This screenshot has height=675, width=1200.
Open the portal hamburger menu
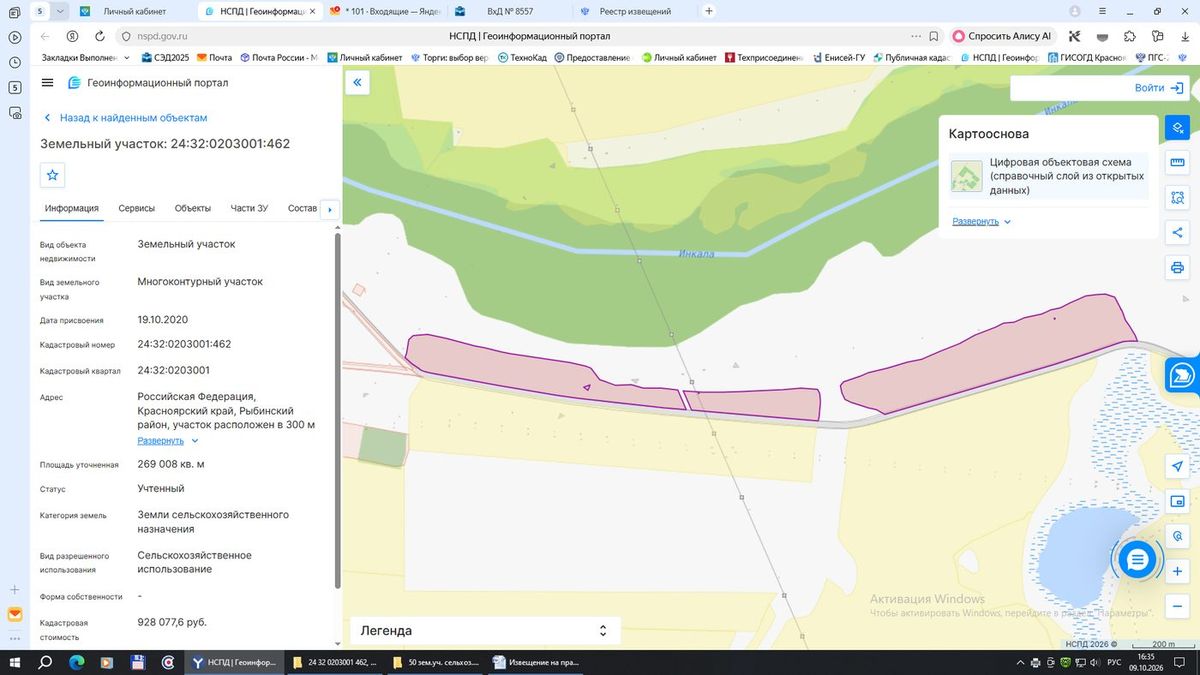(48, 82)
